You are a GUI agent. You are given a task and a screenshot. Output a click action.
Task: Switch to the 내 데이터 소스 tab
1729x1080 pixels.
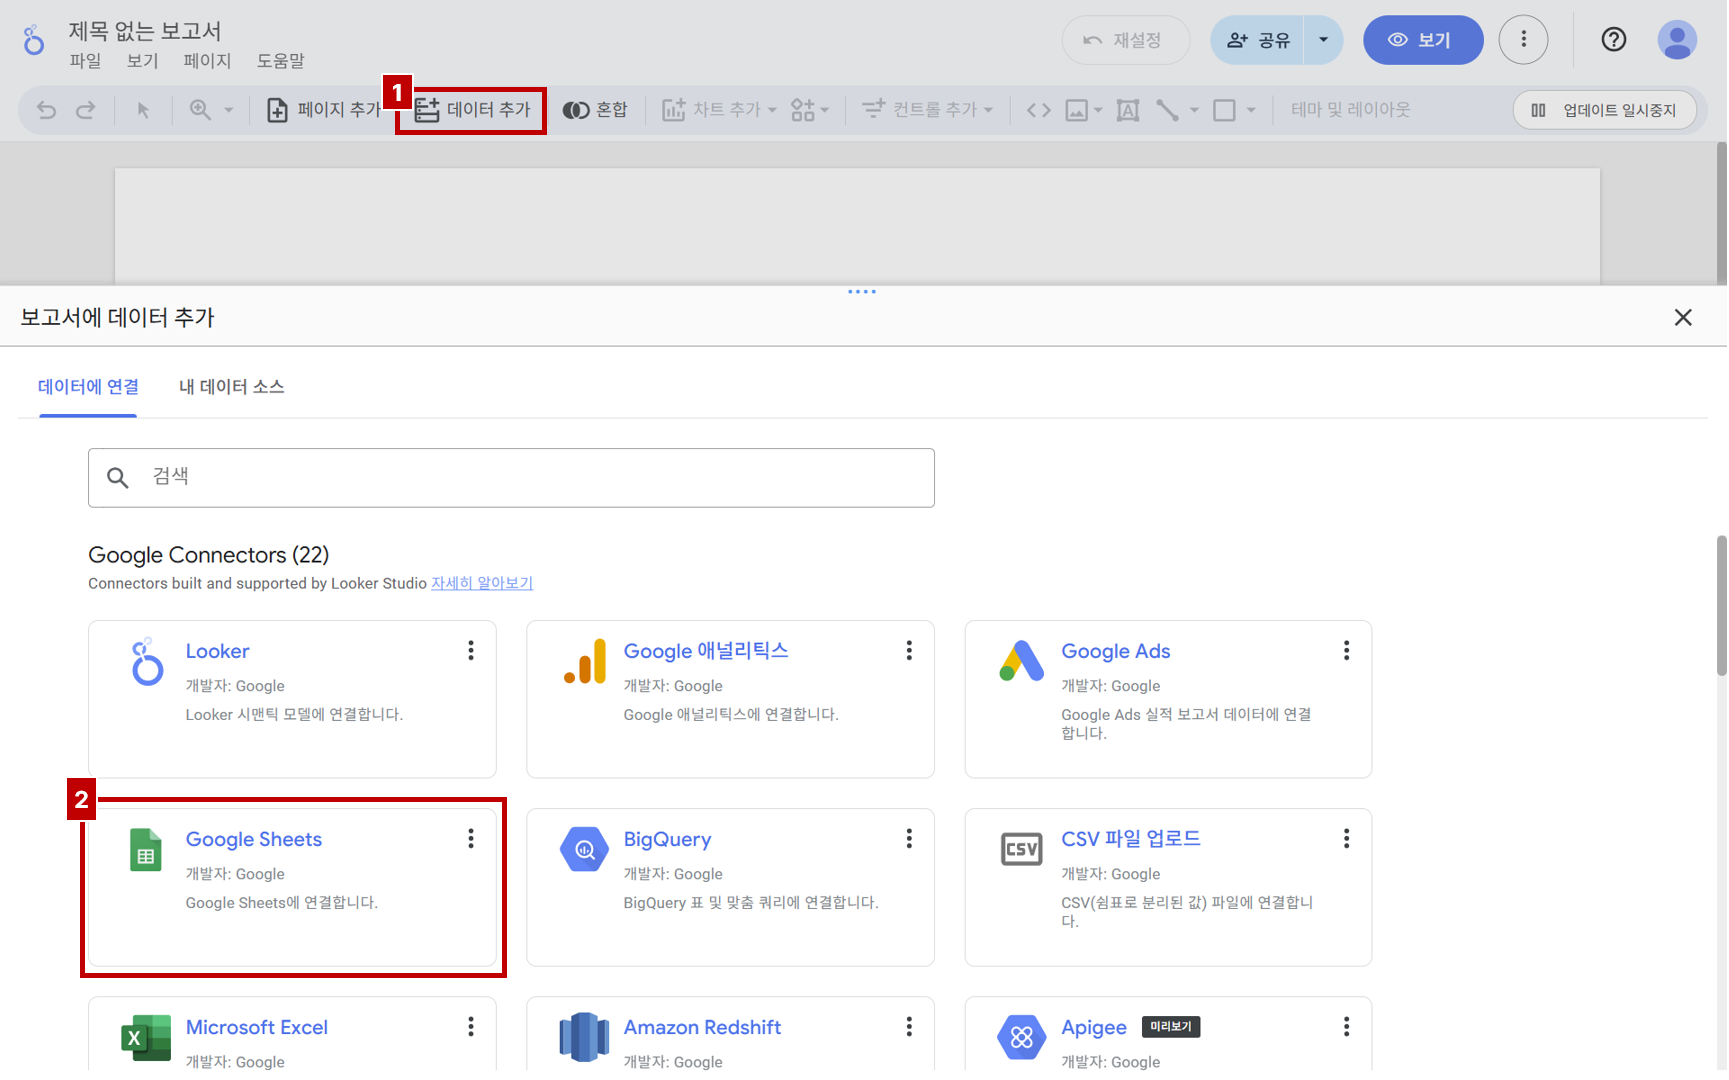231,387
